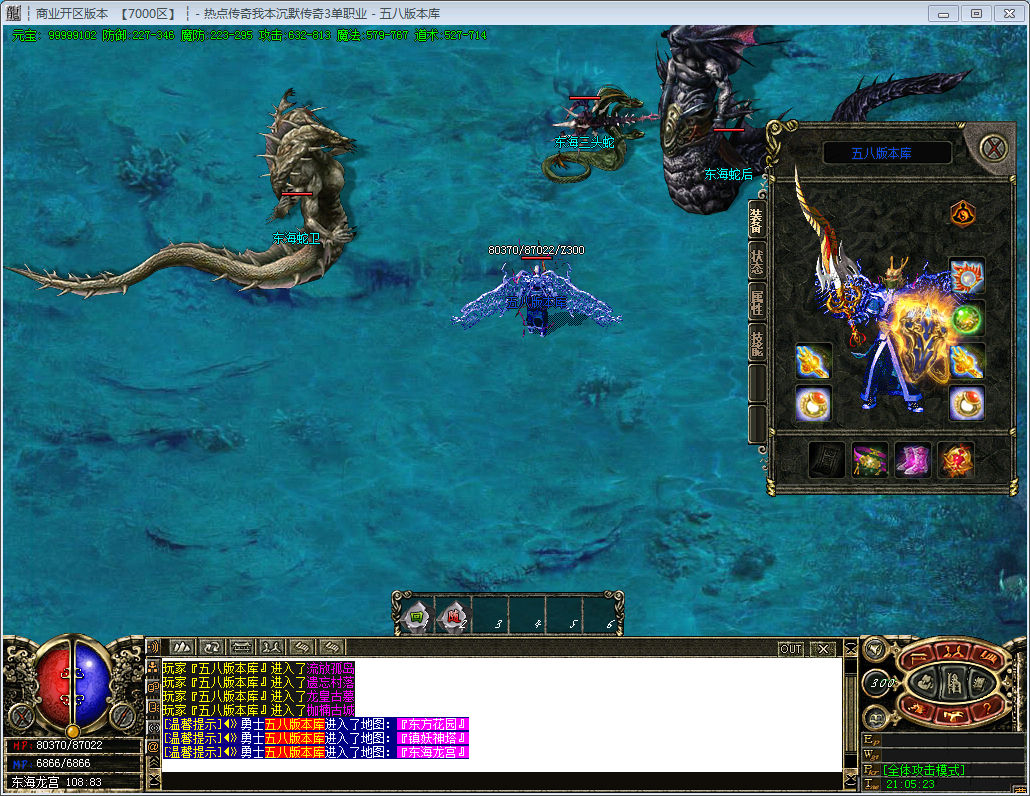Screen dimensions: 1030x796
Task: Collapse the chat box with the bottom hourglass icon
Action: (153, 780)
